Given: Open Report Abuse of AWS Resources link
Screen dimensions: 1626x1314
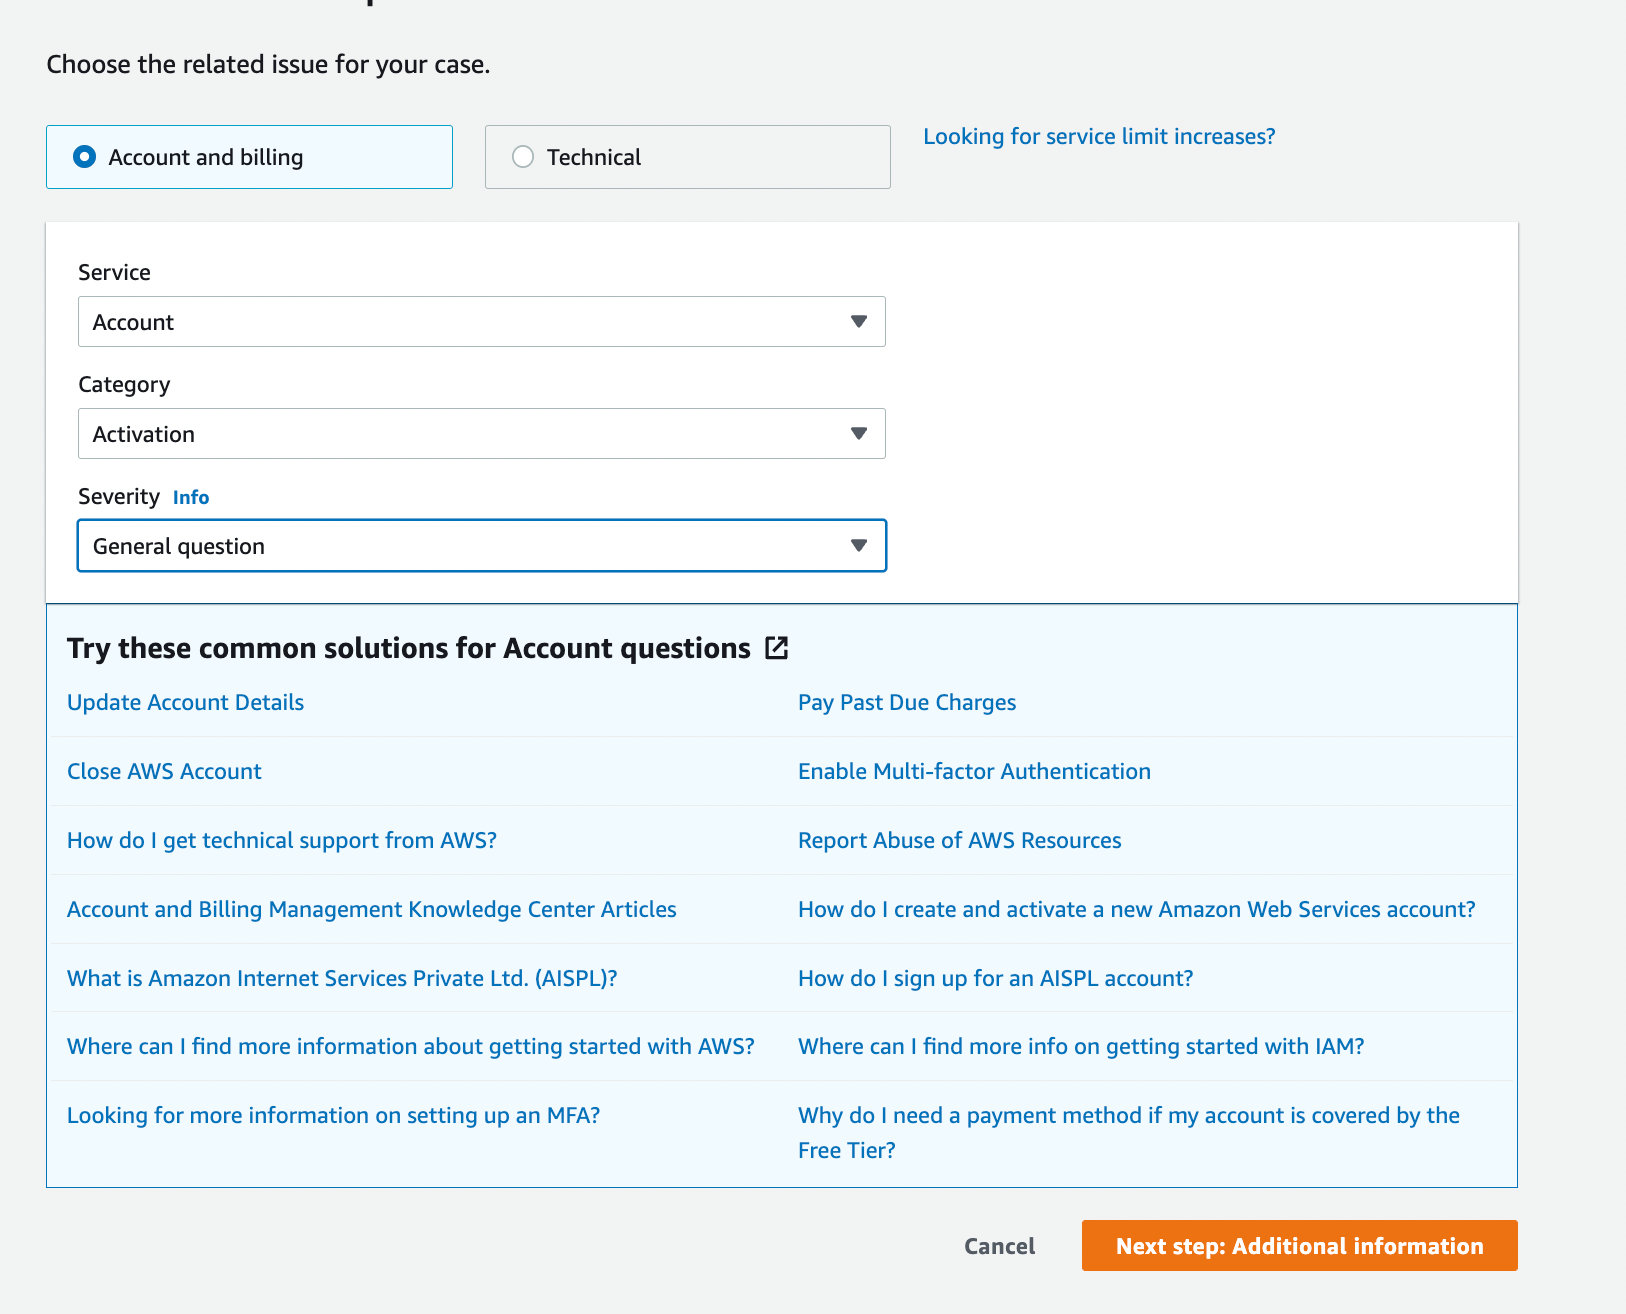Looking at the screenshot, I should click(960, 840).
